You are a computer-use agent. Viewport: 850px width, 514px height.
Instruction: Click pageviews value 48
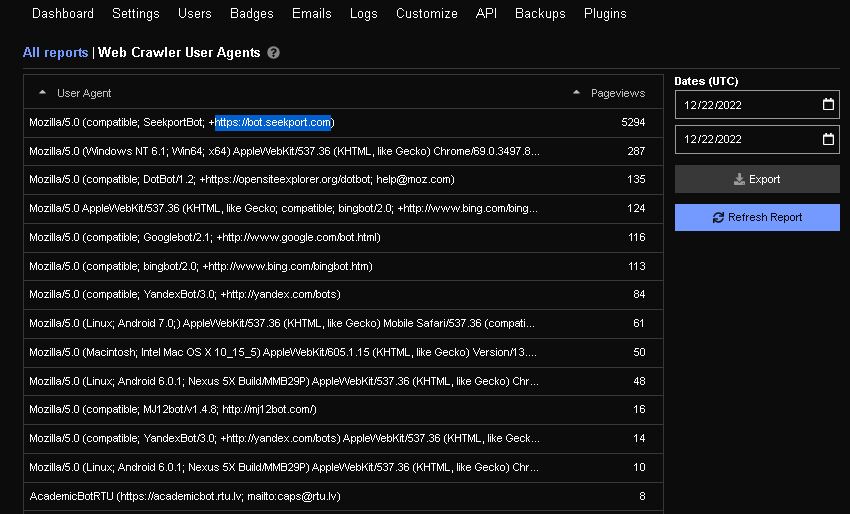point(639,381)
